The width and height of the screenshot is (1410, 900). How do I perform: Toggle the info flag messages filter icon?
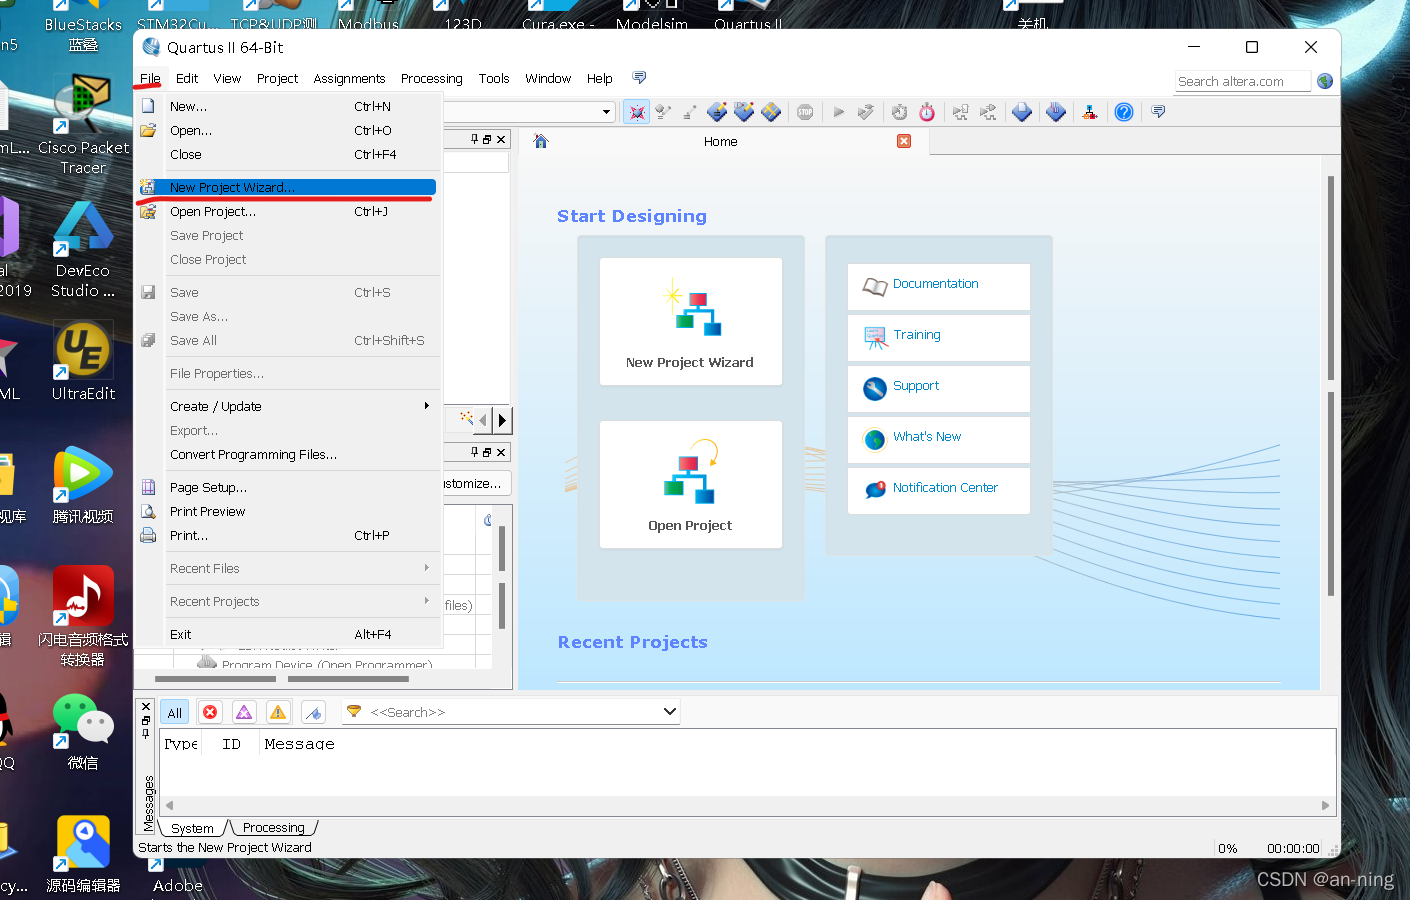click(x=313, y=712)
